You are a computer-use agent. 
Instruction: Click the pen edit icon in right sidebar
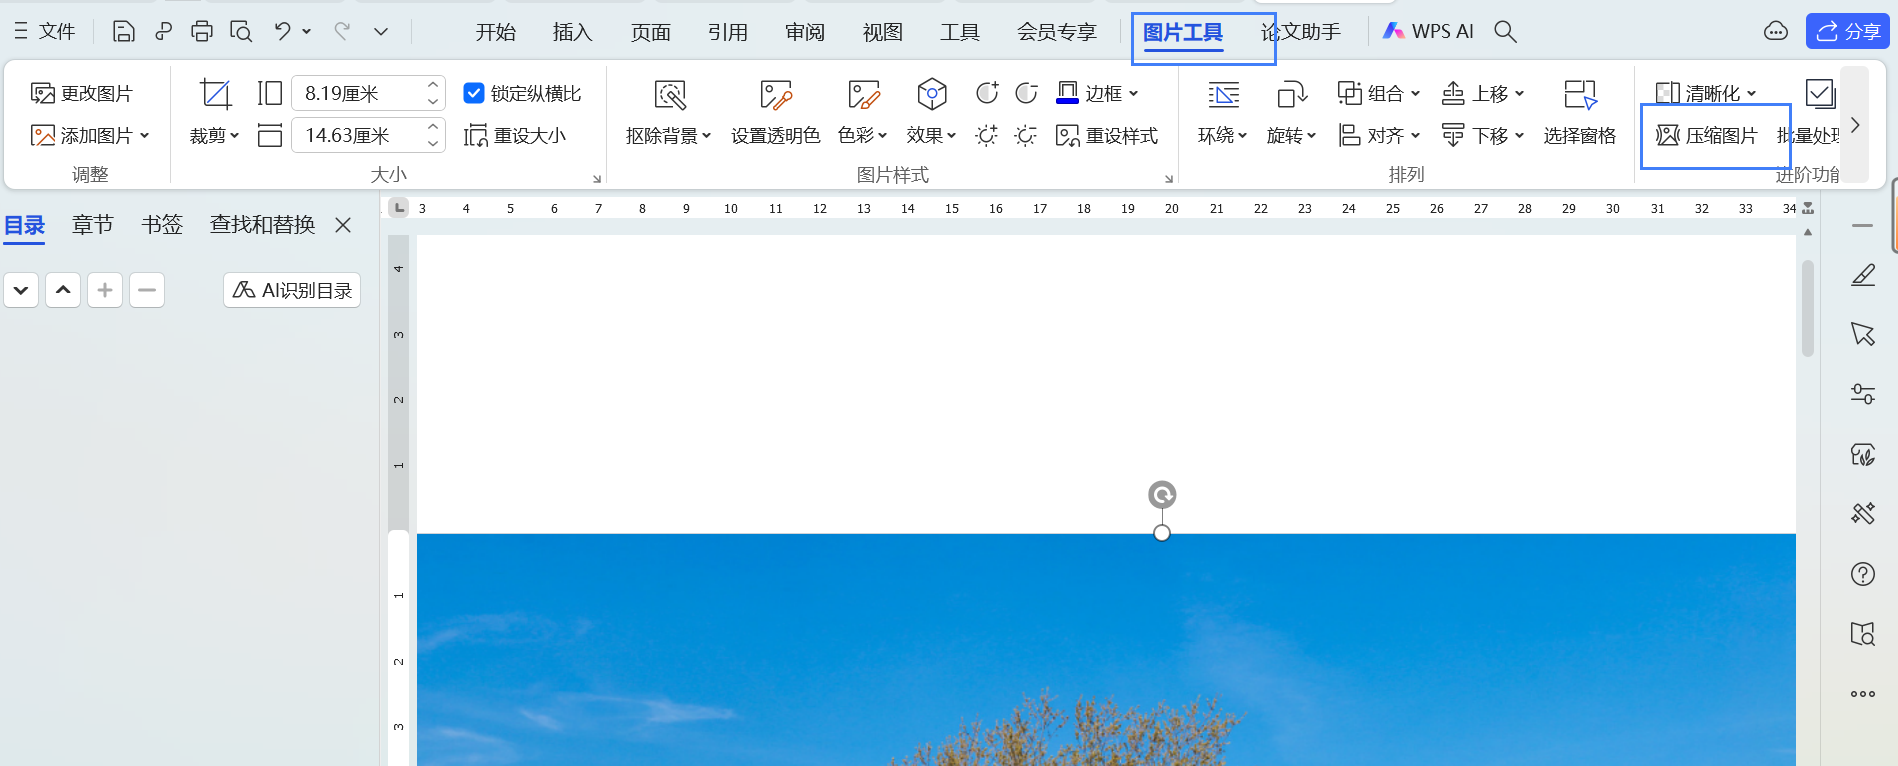tap(1862, 275)
